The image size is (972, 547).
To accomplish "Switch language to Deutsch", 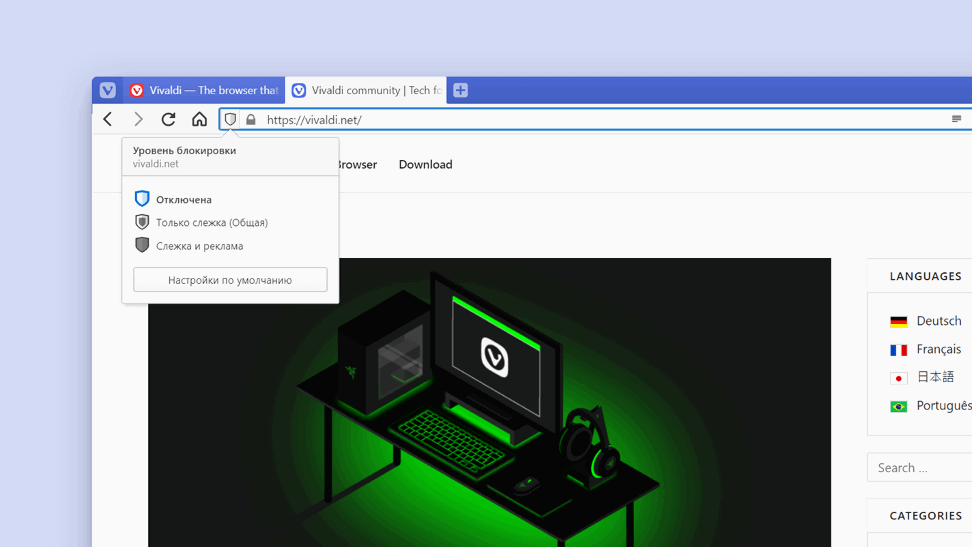I will click(x=939, y=321).
